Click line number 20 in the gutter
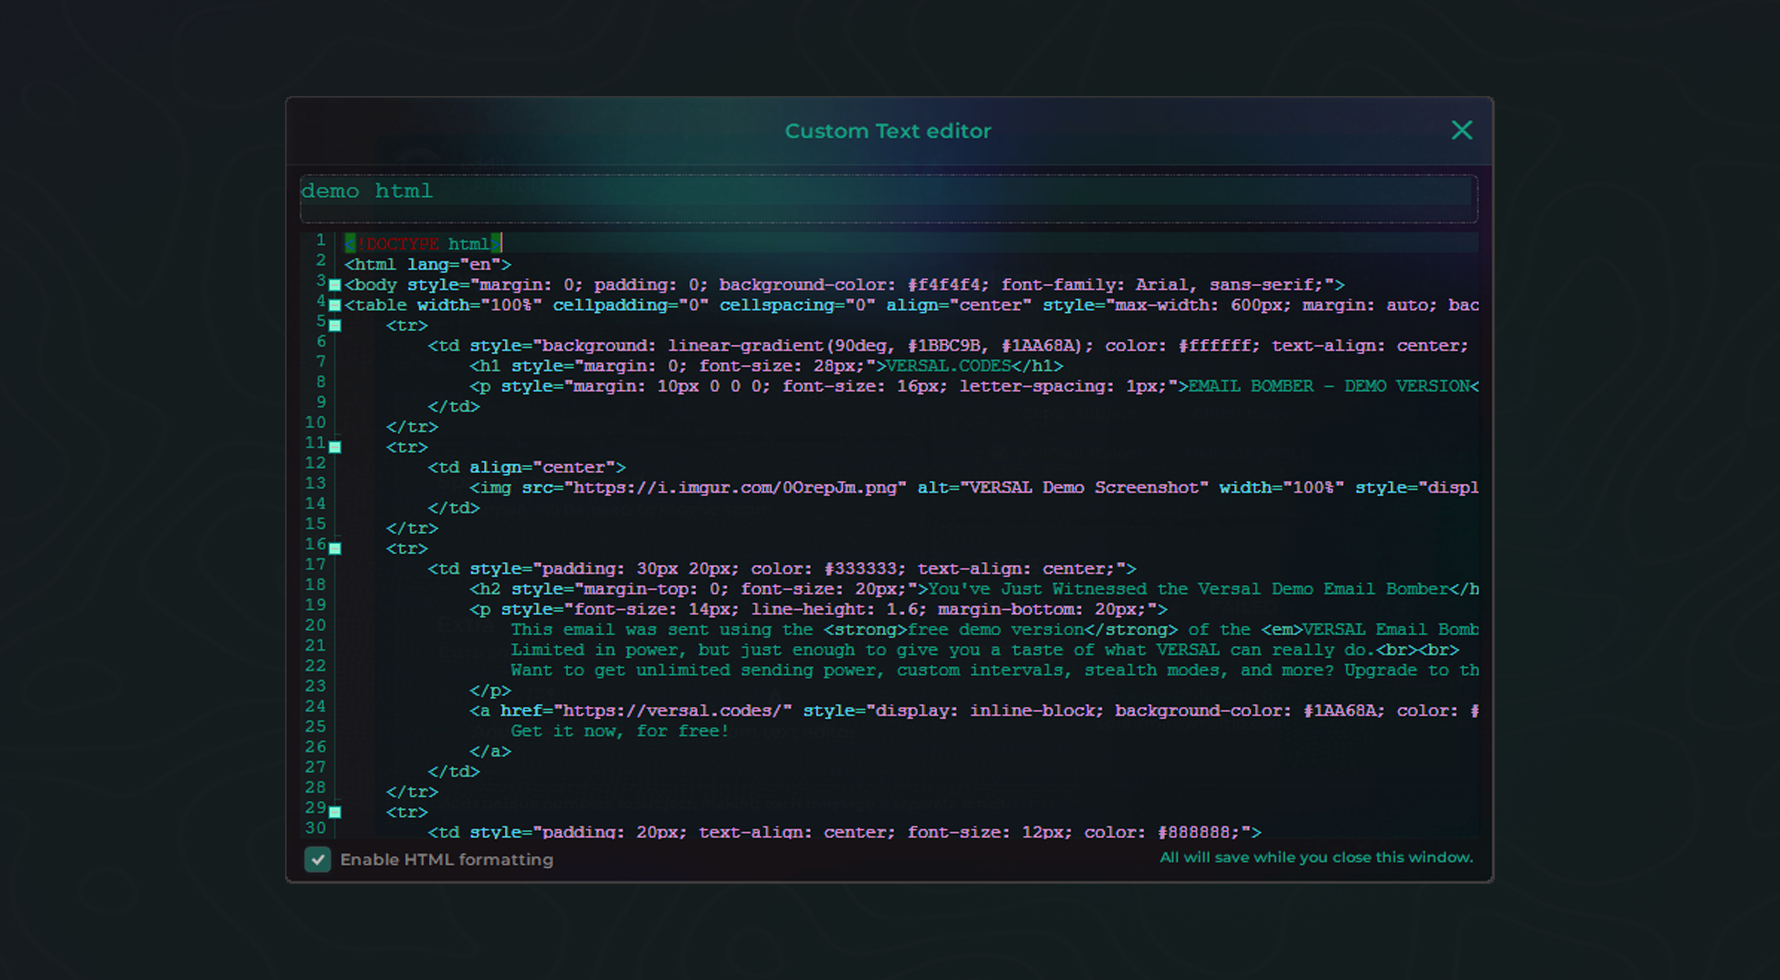This screenshot has width=1780, height=980. 316,625
